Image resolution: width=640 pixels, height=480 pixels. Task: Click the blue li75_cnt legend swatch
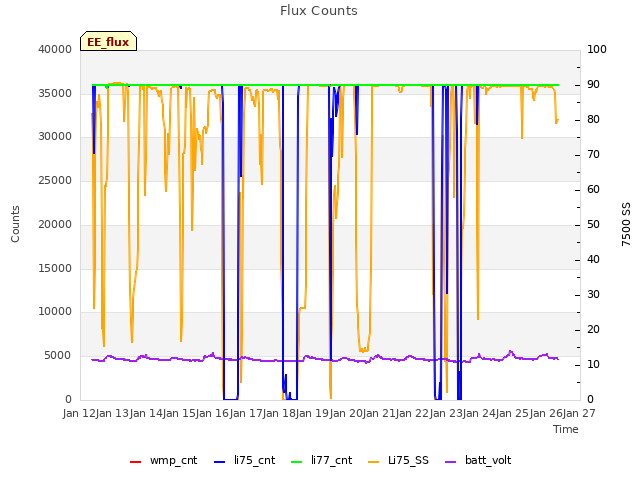[220, 462]
